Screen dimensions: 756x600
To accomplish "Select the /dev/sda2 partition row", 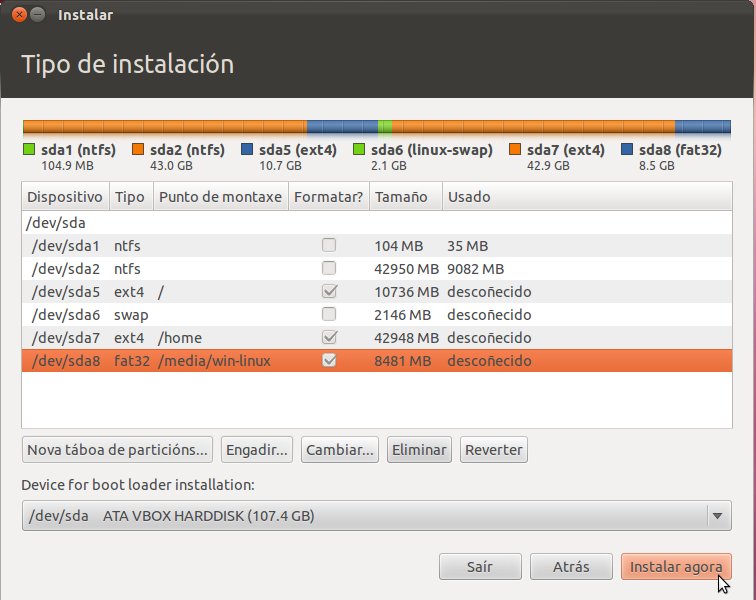I will click(x=377, y=269).
